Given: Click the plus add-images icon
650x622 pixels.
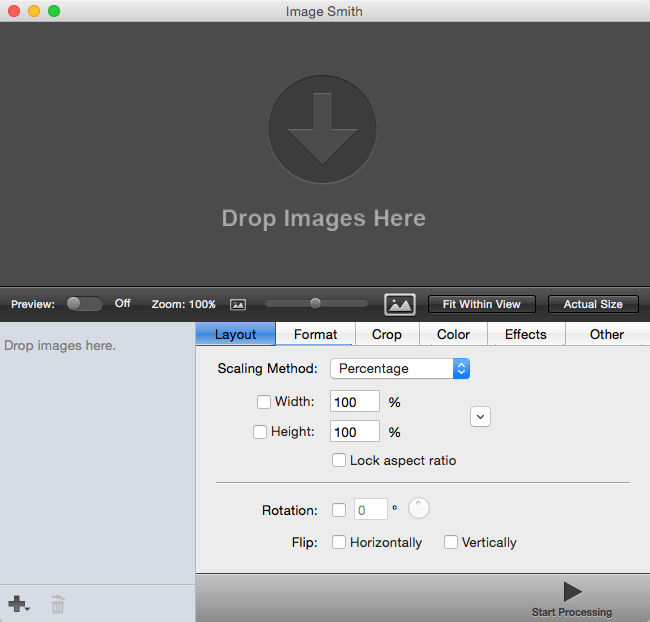Looking at the screenshot, I should coord(18,604).
